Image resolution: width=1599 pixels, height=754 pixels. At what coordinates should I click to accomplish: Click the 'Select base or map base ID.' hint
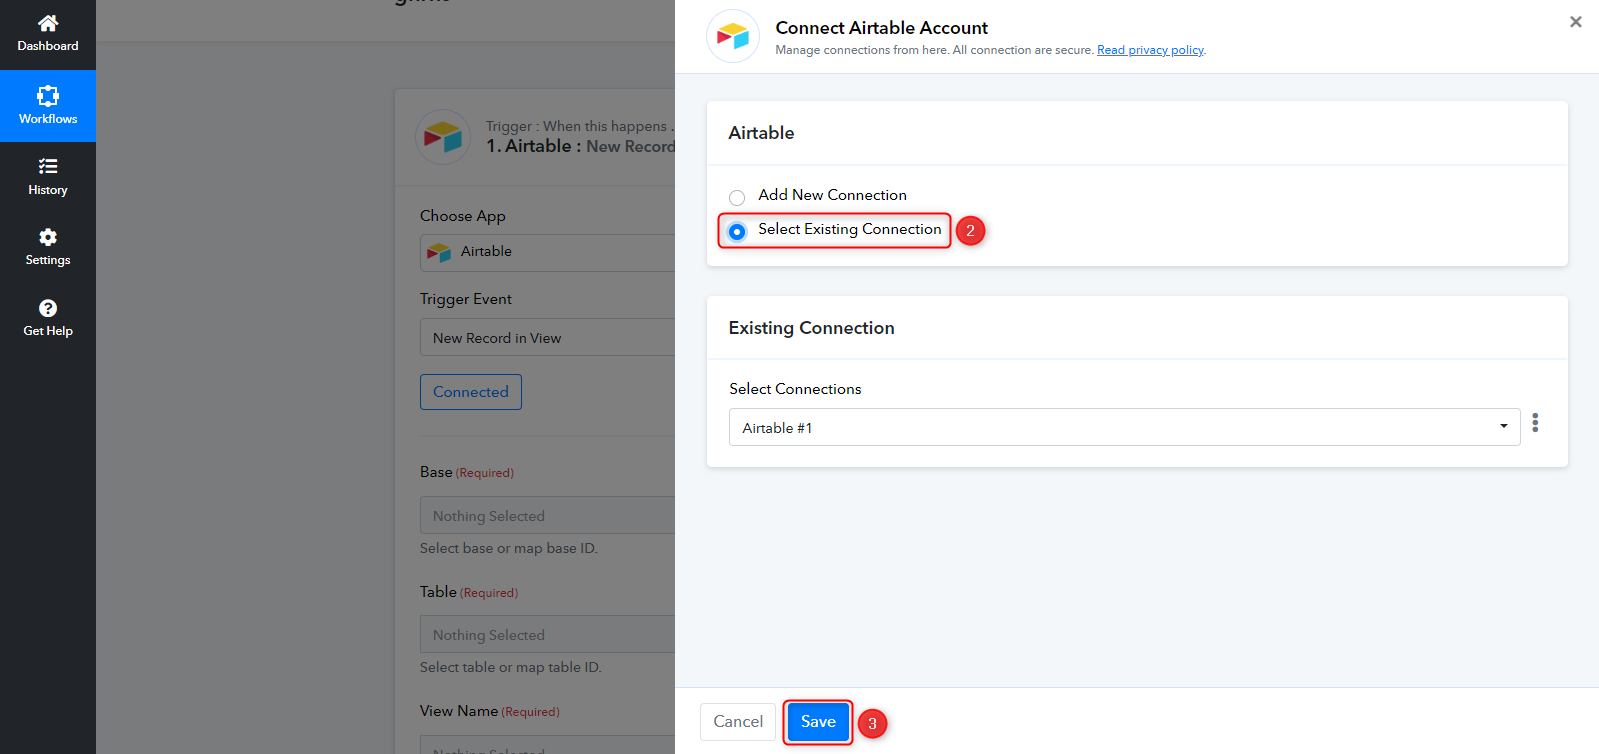[509, 548]
